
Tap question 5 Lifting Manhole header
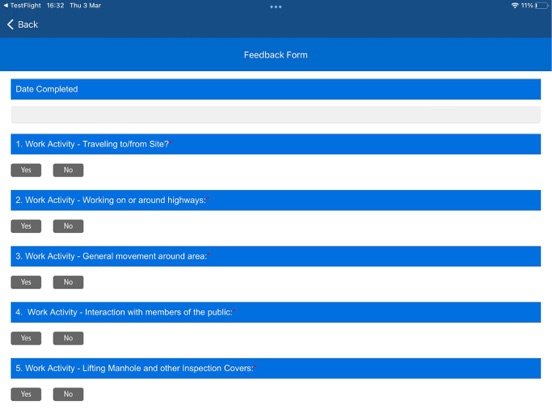pos(276,368)
